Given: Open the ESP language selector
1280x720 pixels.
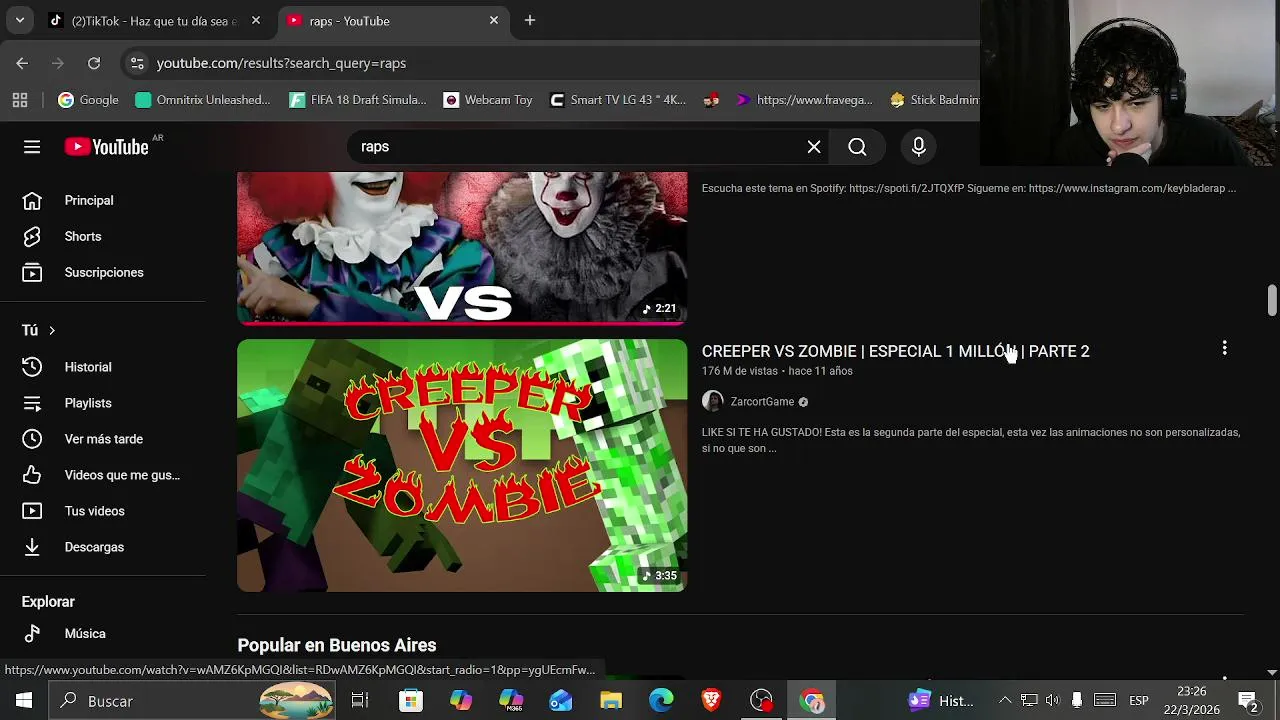Looking at the screenshot, I should point(1138,700).
